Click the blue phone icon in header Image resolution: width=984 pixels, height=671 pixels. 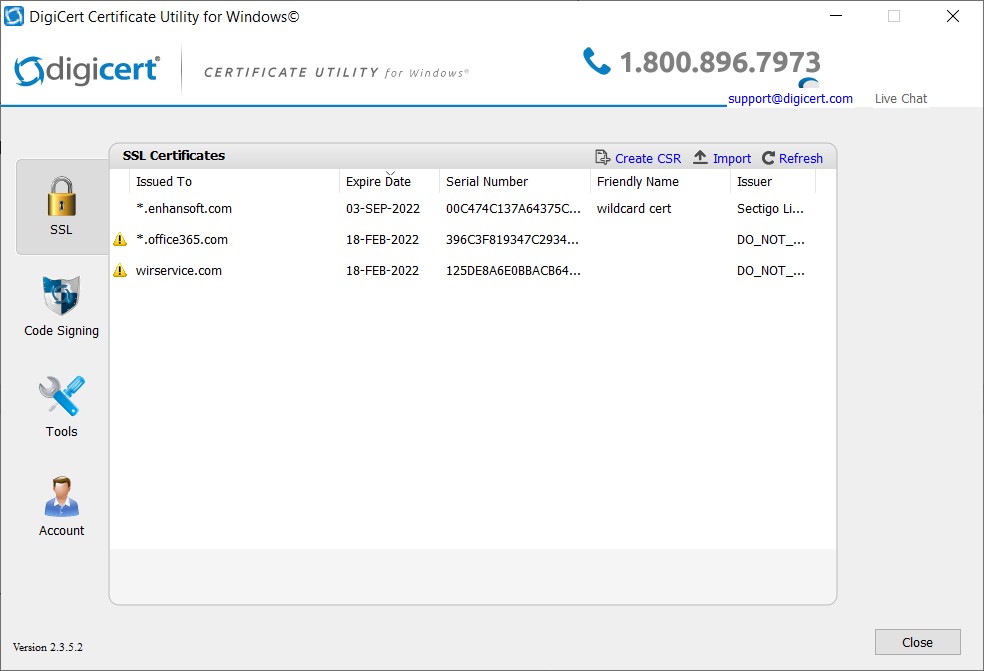coord(597,61)
